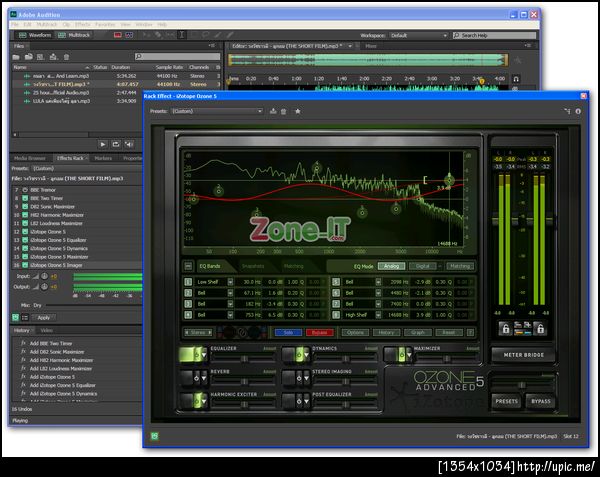Click the right lock icon under Ozone meters
This screenshot has width=600, height=477.
pyautogui.click(x=540, y=329)
